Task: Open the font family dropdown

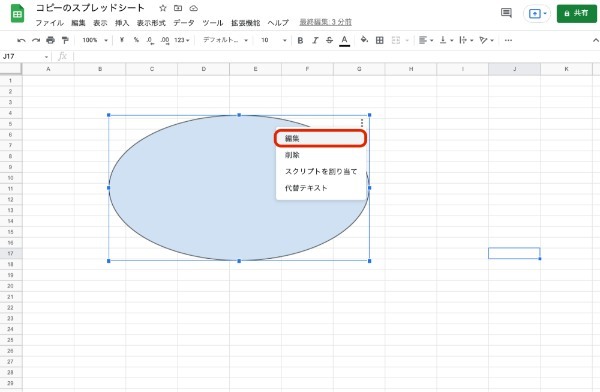Action: click(x=225, y=40)
